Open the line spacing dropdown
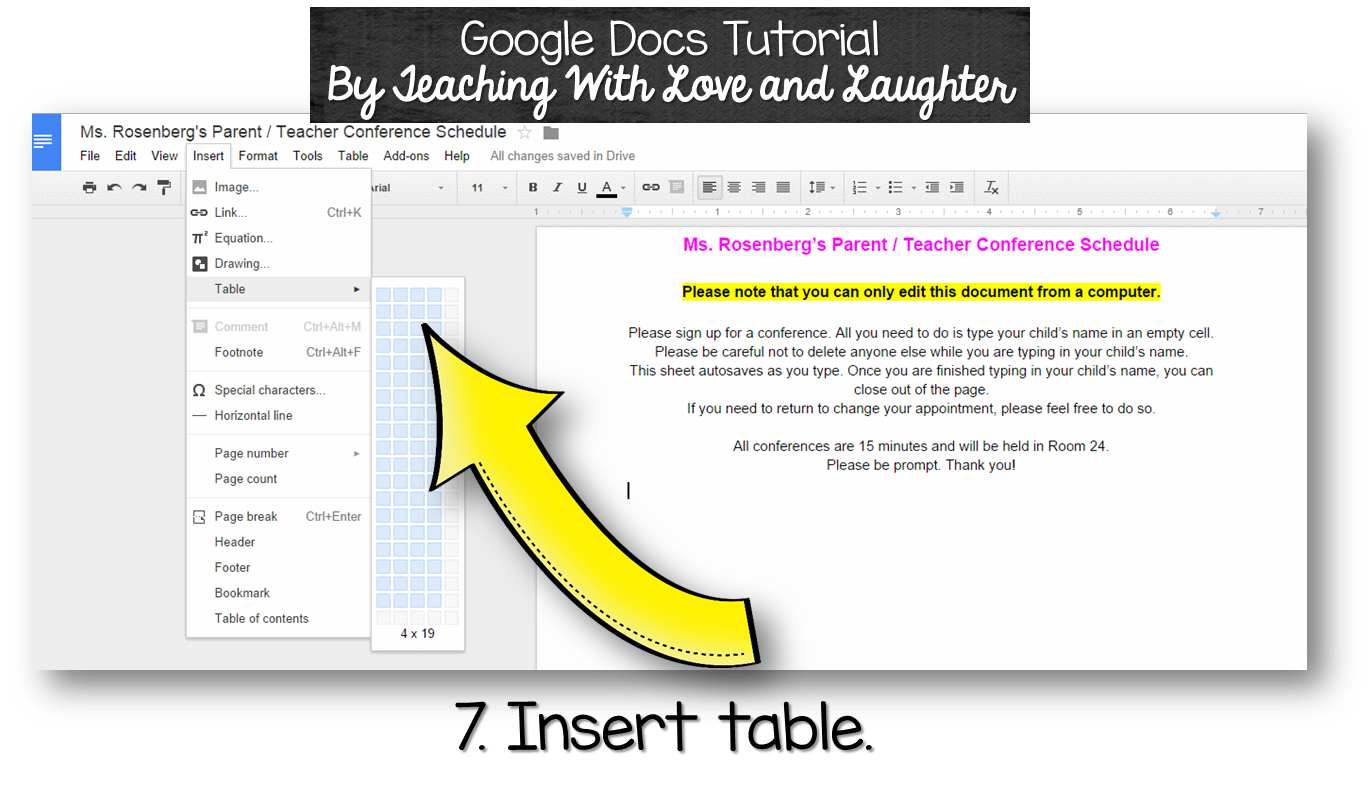 [x=822, y=187]
